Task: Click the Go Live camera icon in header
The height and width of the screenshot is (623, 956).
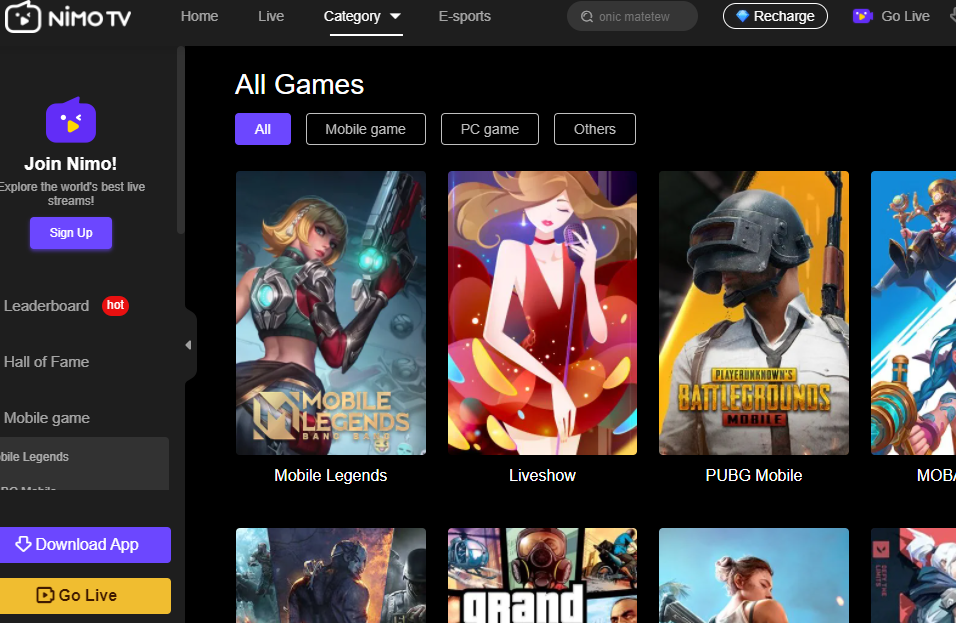Action: click(x=862, y=16)
